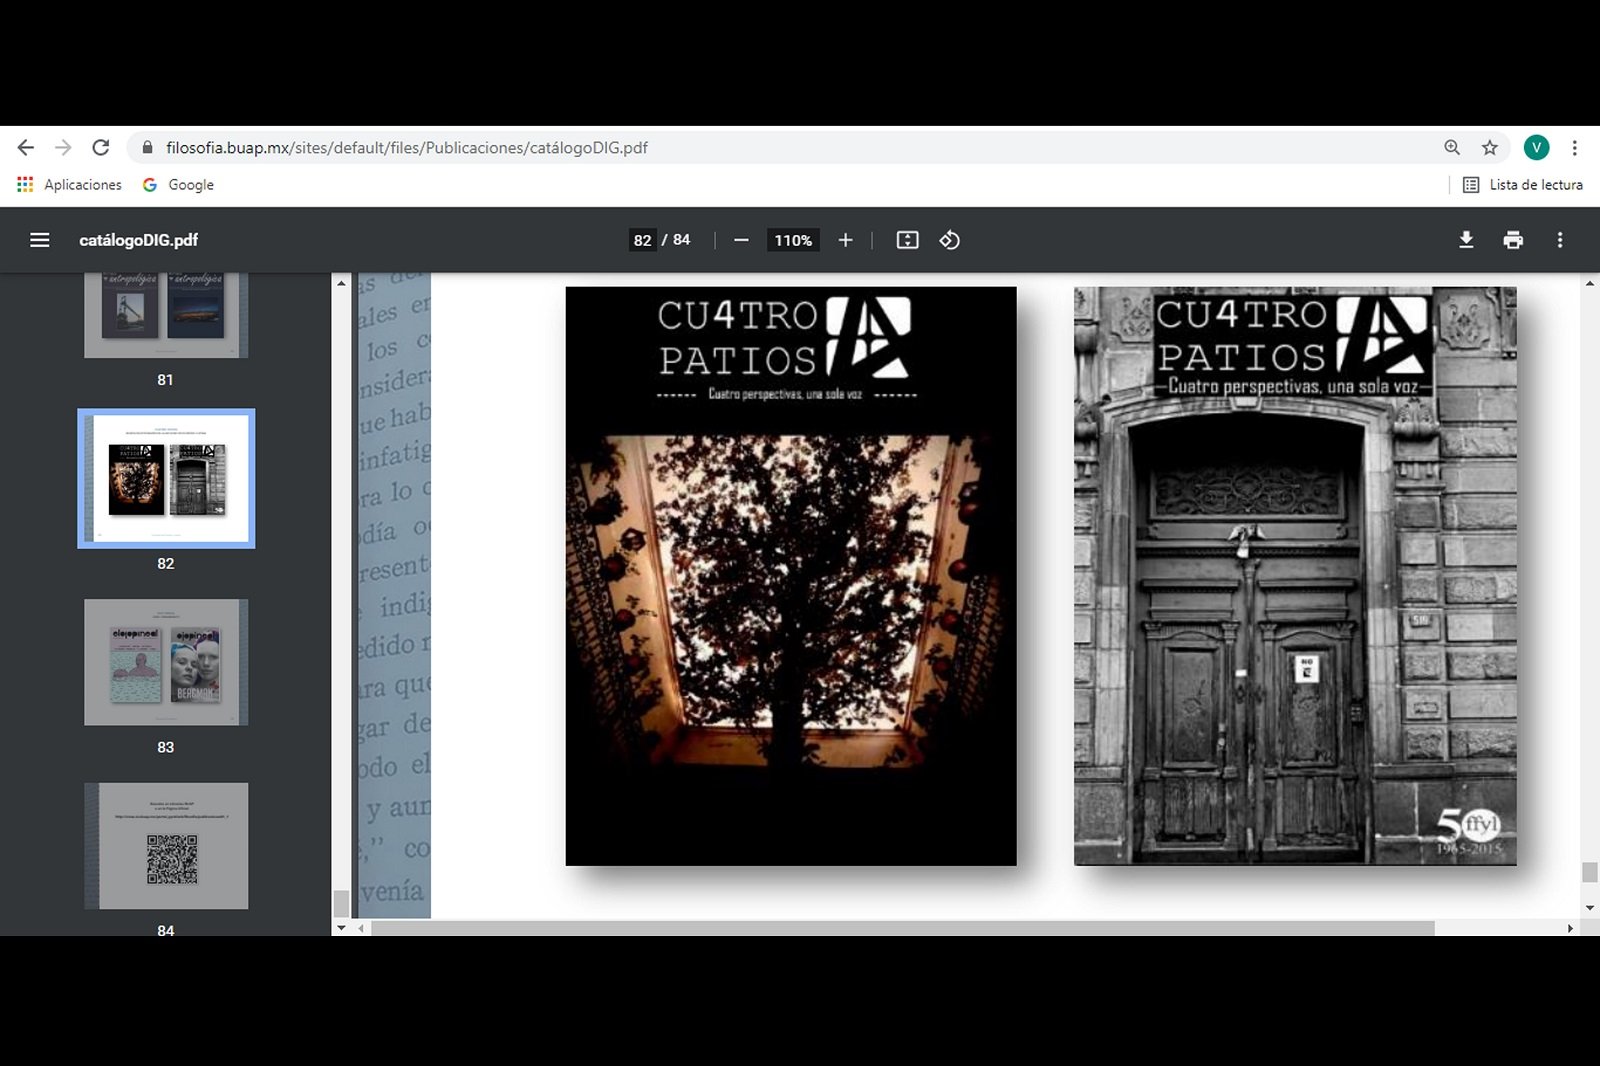Click the sidebar scroll up arrow
1600x1066 pixels.
pos(341,283)
